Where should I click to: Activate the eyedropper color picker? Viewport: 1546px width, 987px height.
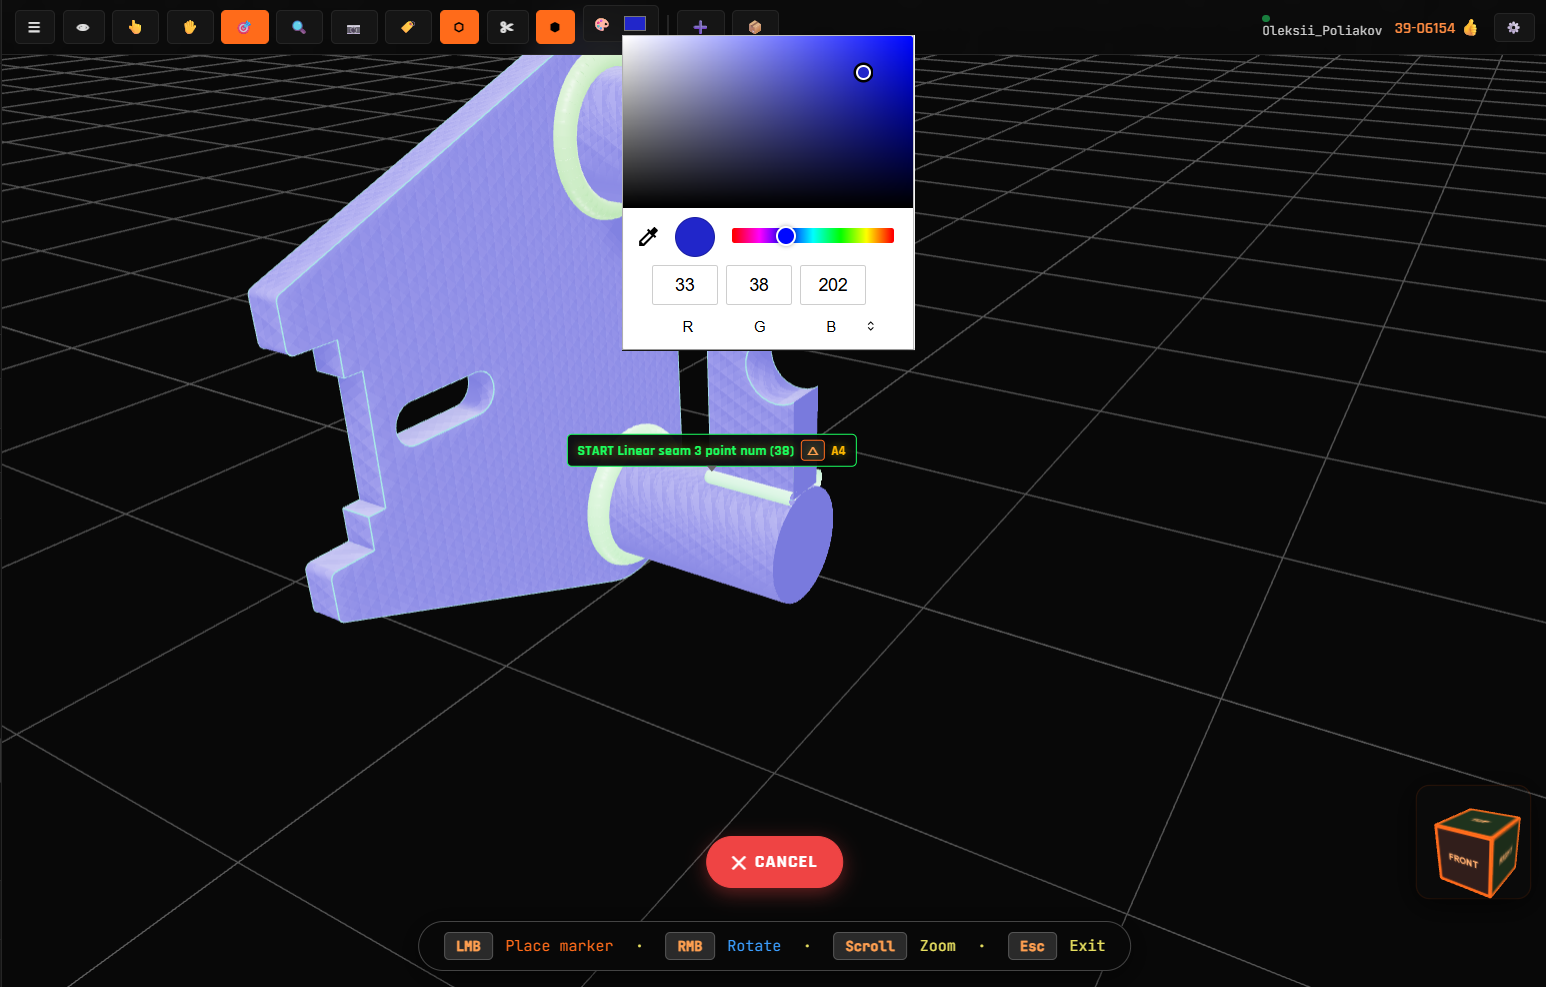pos(648,237)
